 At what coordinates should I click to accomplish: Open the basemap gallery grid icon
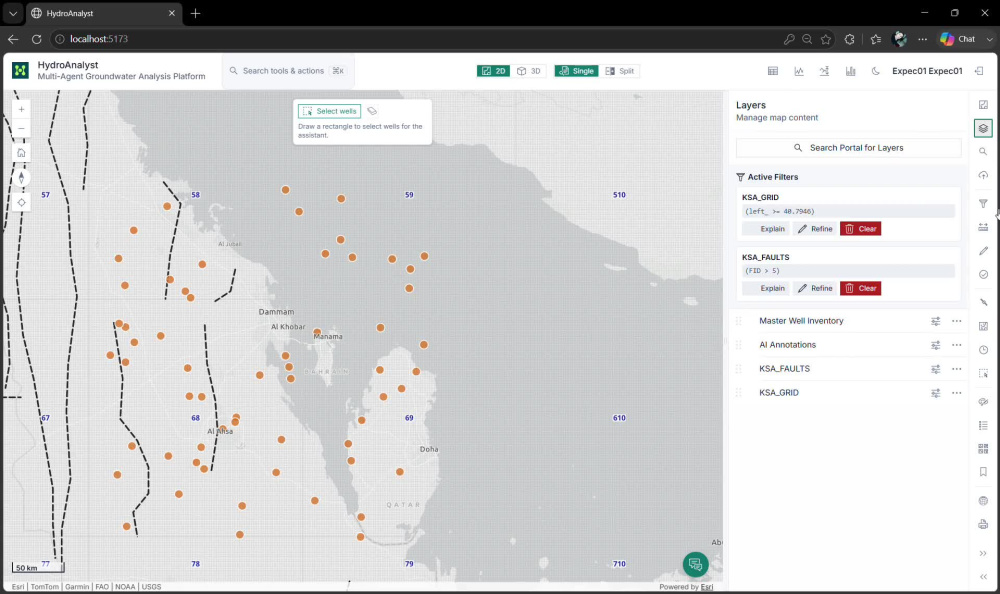pyautogui.click(x=983, y=449)
